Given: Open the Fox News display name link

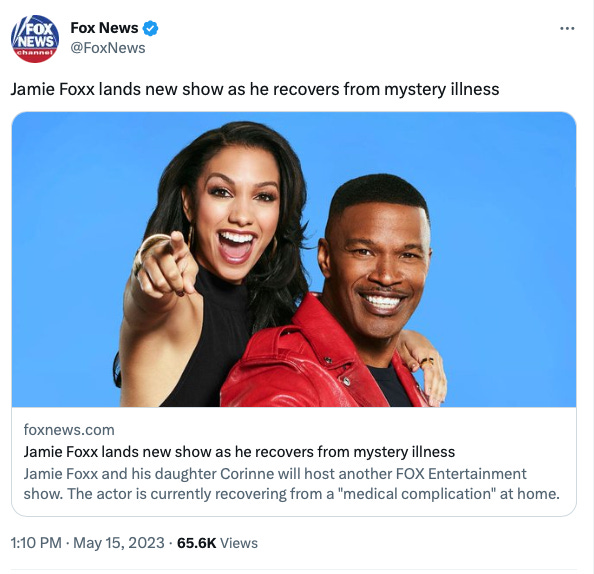Looking at the screenshot, I should tap(104, 28).
